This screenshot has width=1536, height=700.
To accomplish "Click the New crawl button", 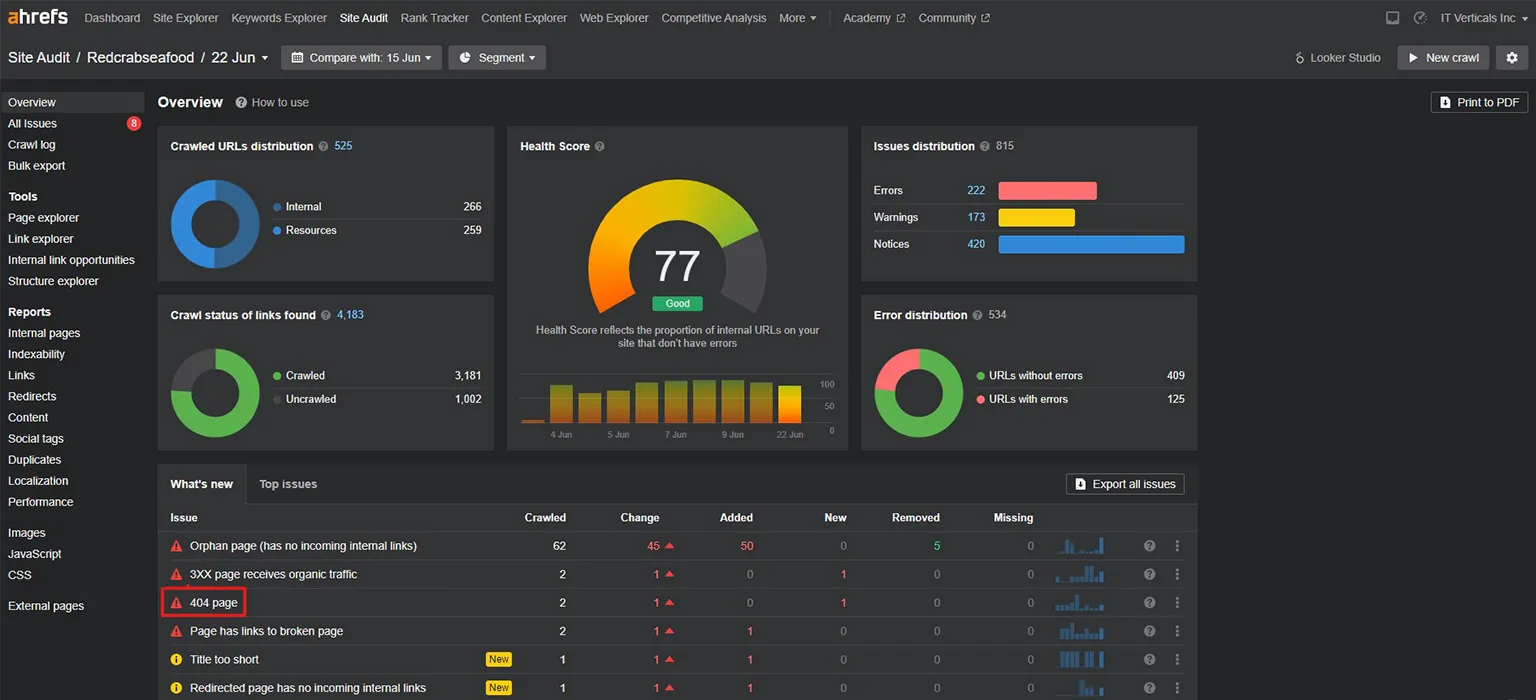I will 1443,58.
